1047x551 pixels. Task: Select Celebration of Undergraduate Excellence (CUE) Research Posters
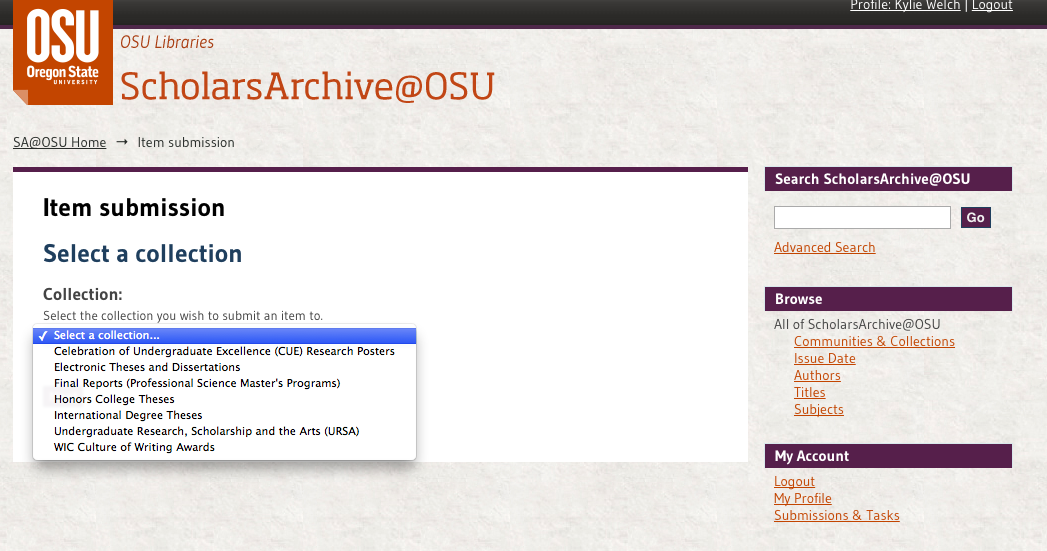(224, 351)
